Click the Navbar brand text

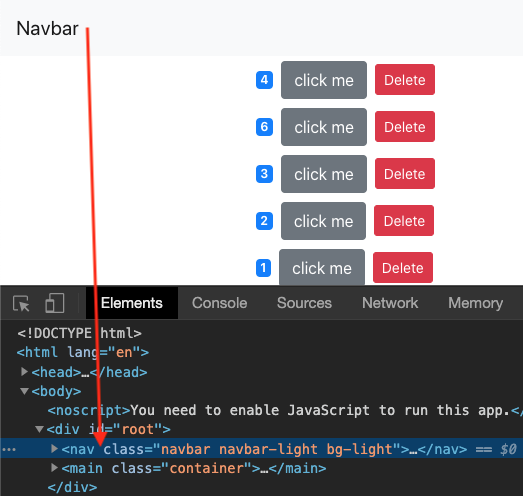[47, 28]
